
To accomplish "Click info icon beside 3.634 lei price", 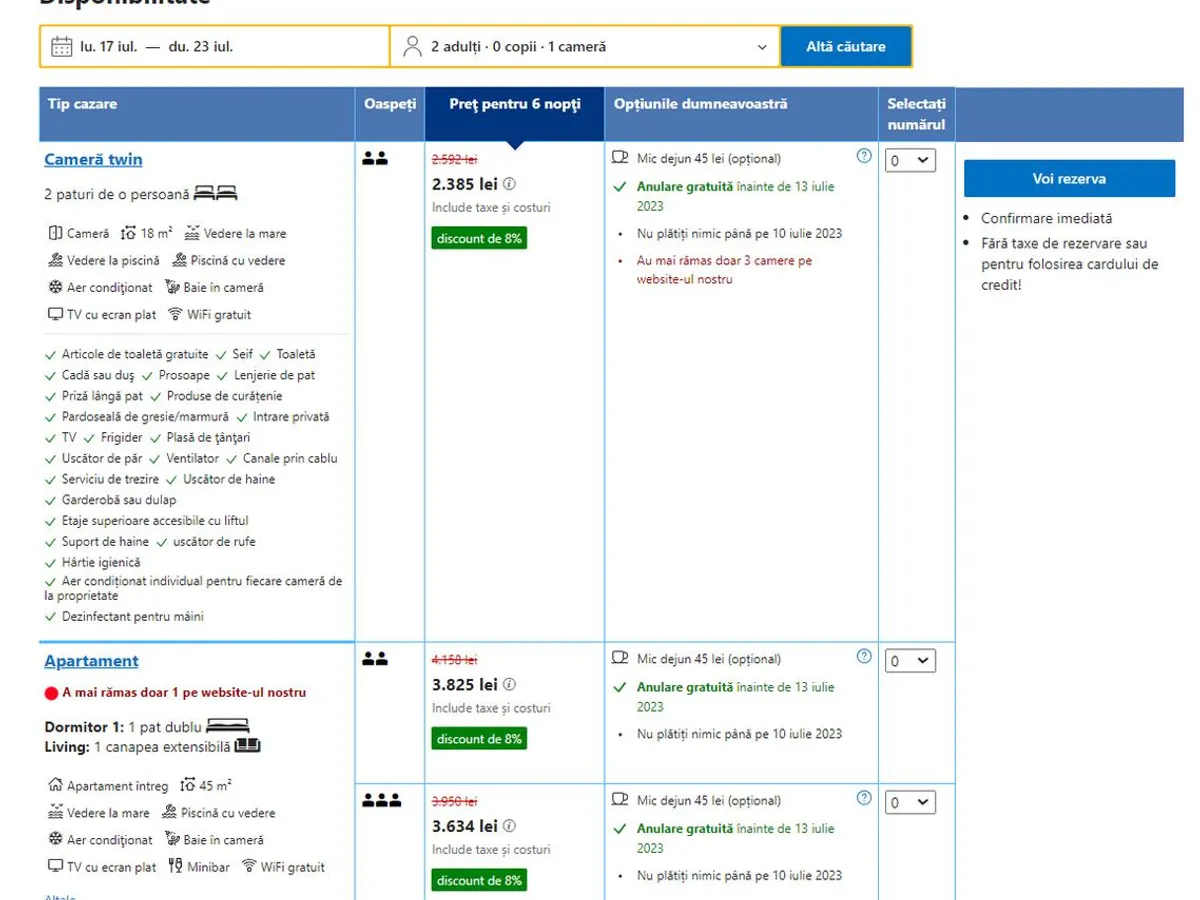I will [509, 827].
